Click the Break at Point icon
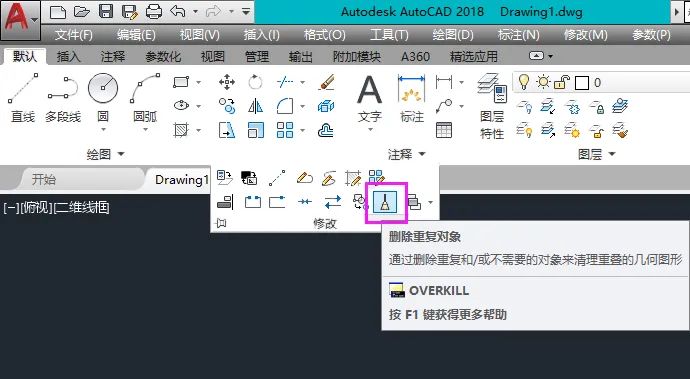This screenshot has width=690, height=379. tap(277, 202)
